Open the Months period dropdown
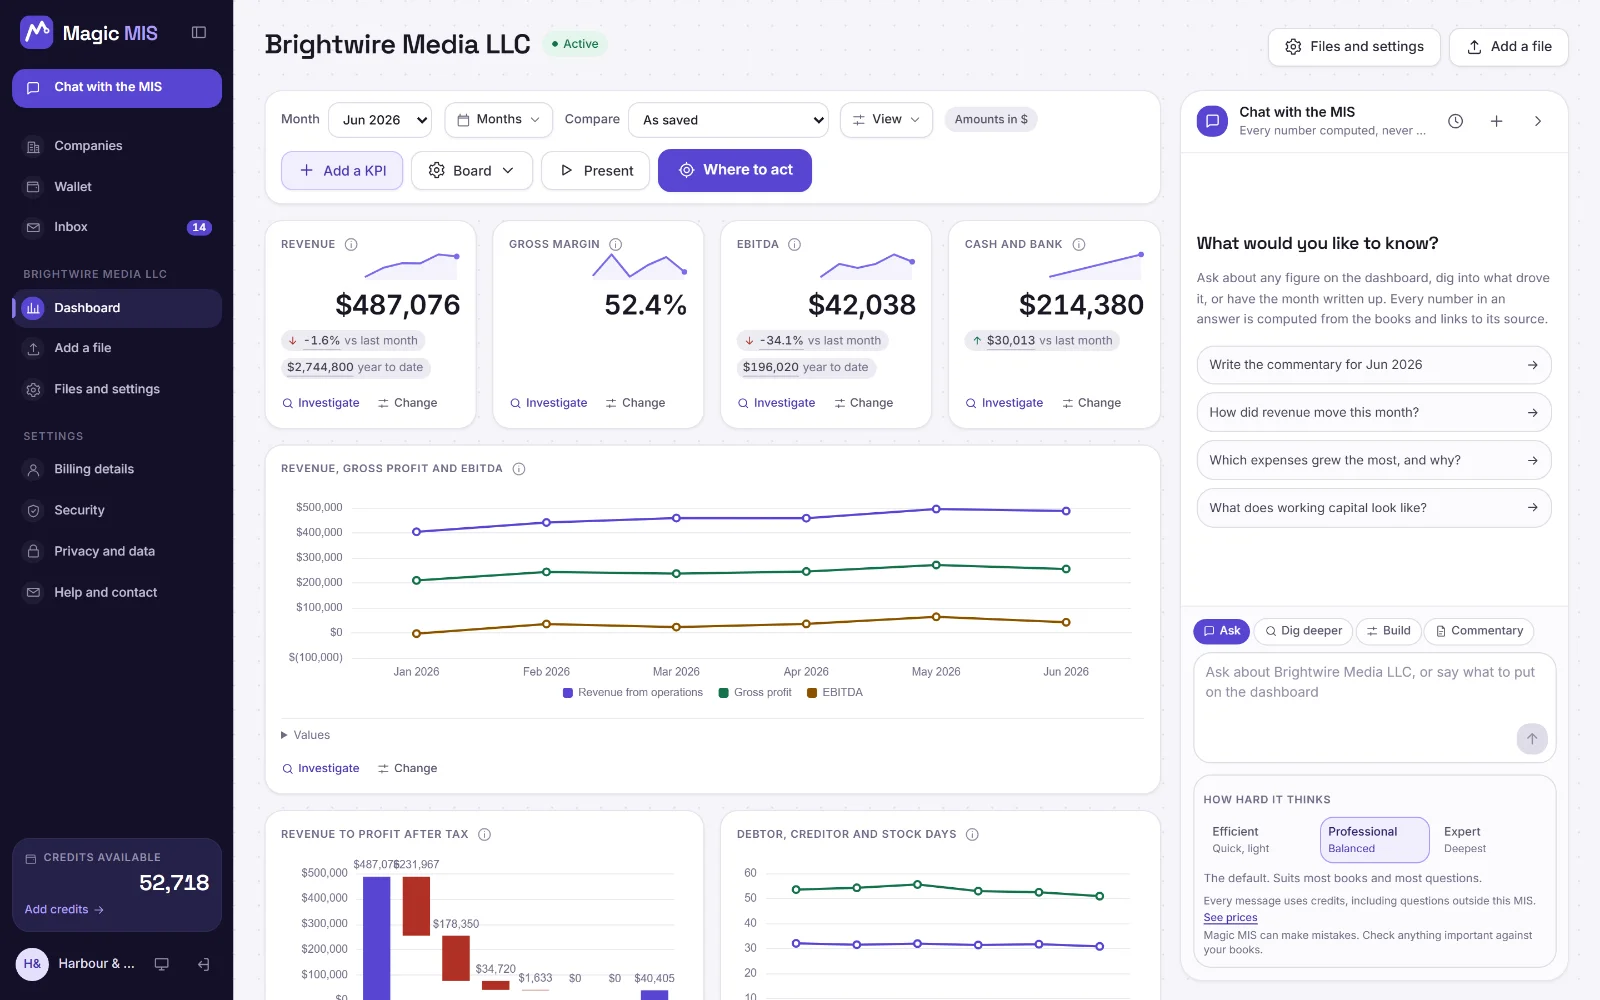Image resolution: width=1600 pixels, height=1000 pixels. tap(498, 120)
